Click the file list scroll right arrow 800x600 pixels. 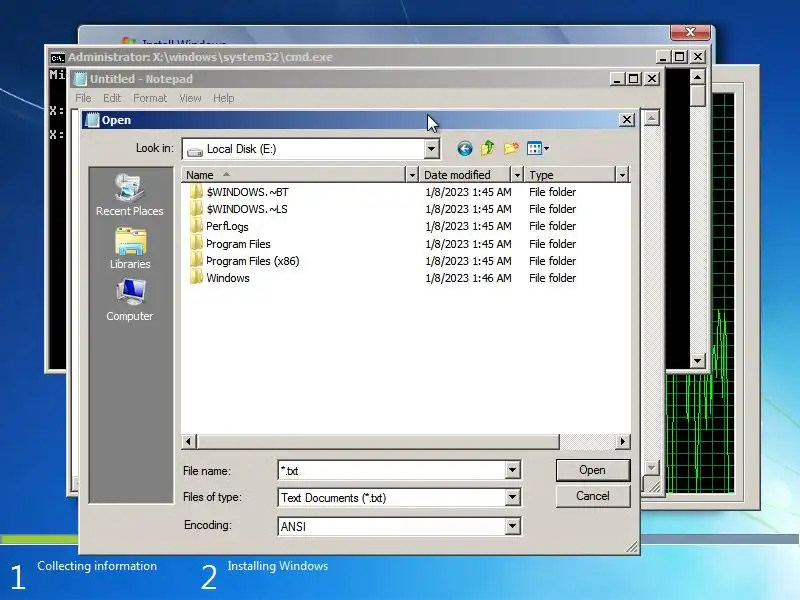point(622,441)
